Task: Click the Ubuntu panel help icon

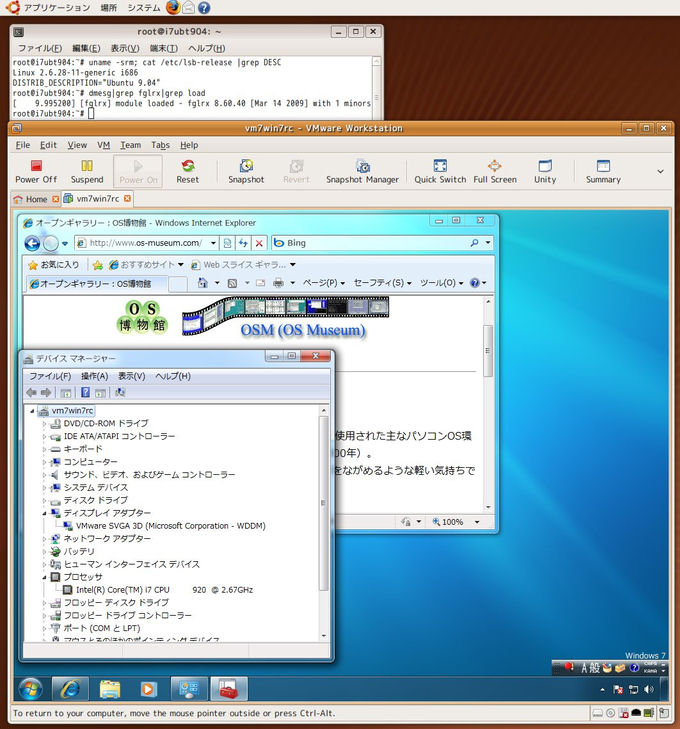Action: pos(204,7)
